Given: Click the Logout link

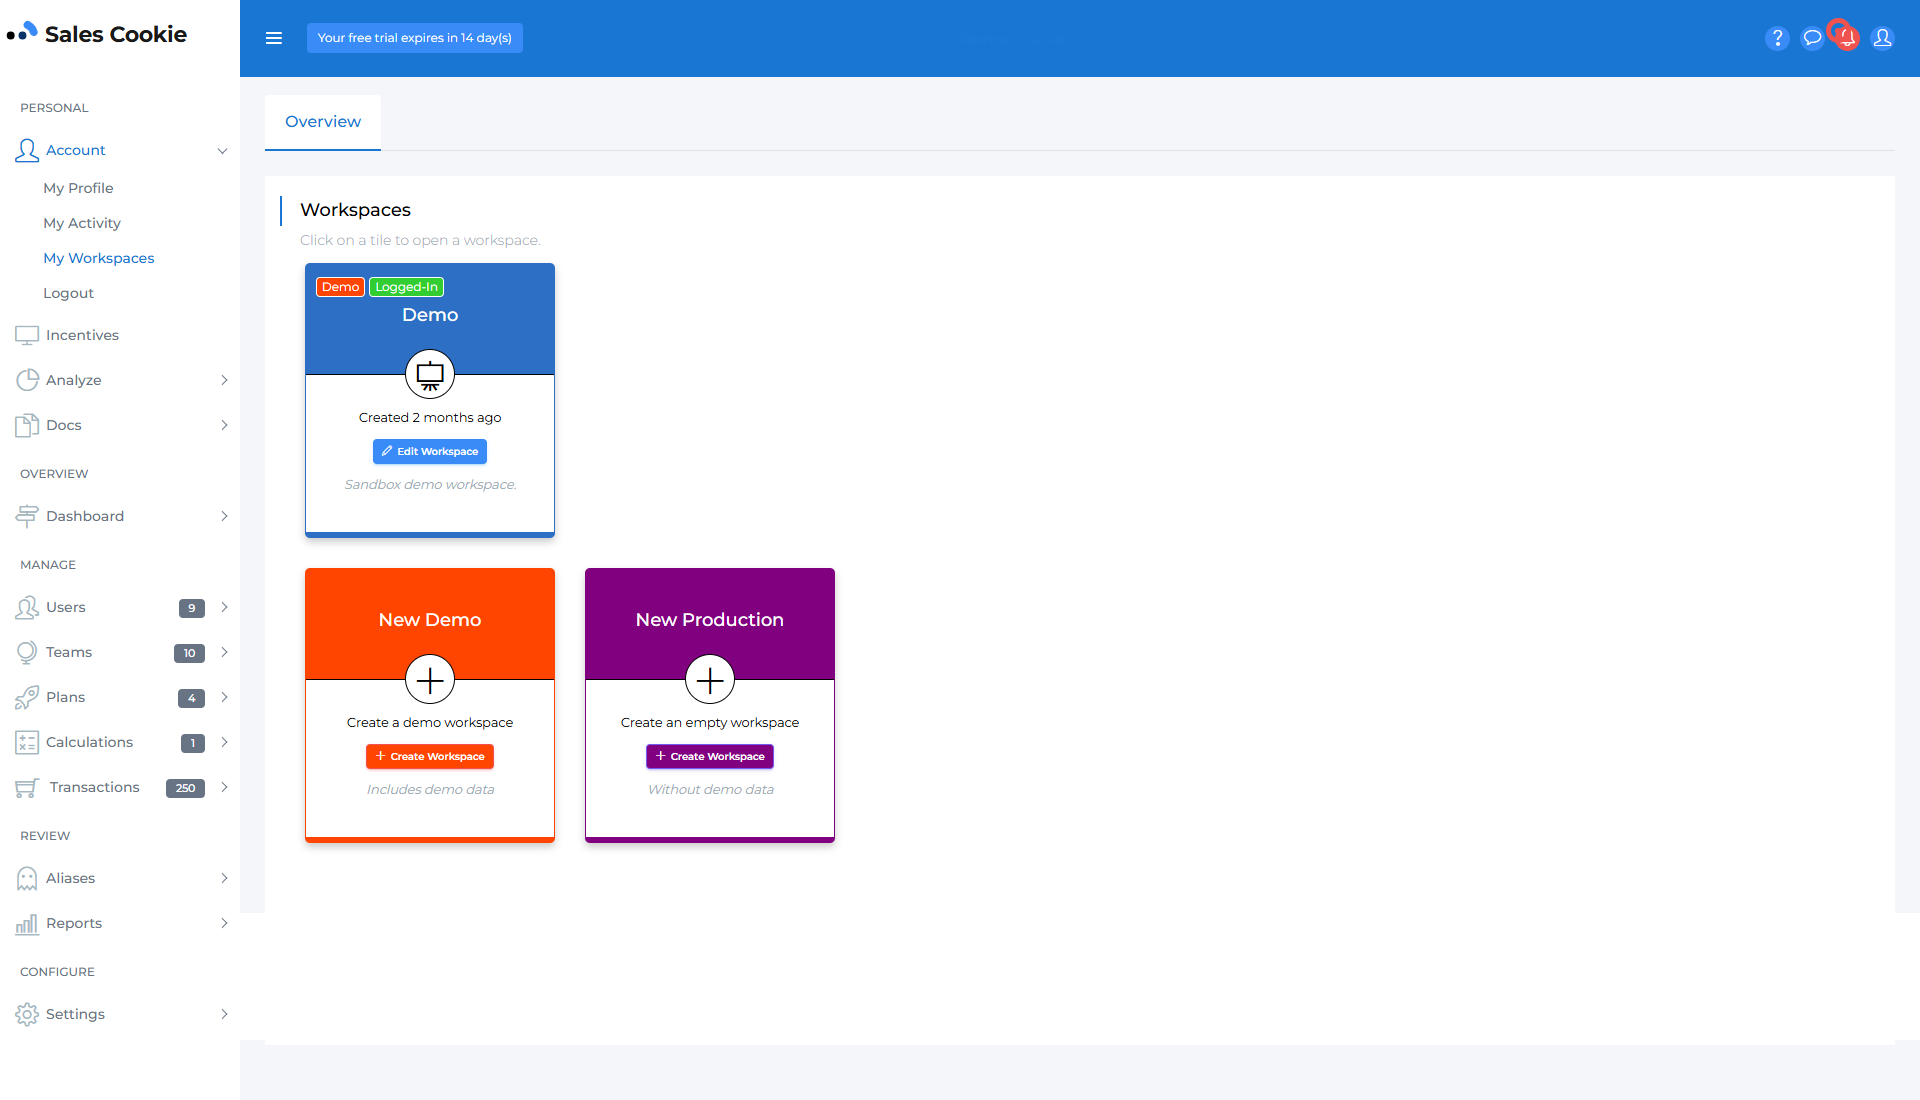Looking at the screenshot, I should 68,293.
